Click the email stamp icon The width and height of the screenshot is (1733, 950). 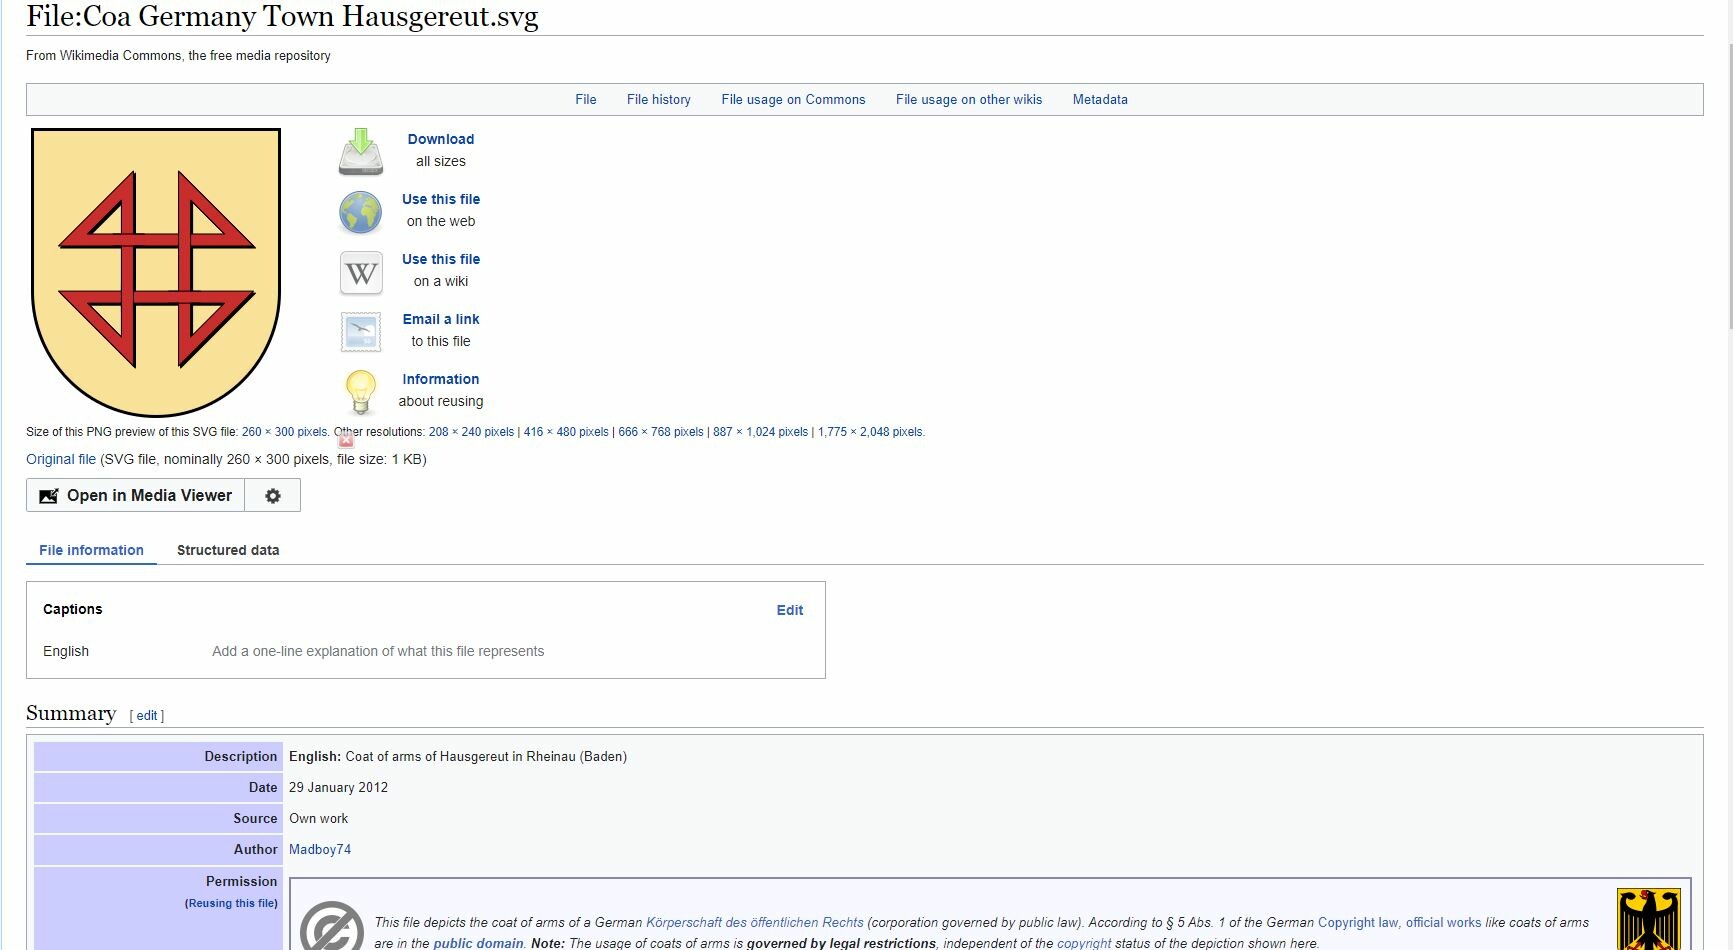point(361,332)
